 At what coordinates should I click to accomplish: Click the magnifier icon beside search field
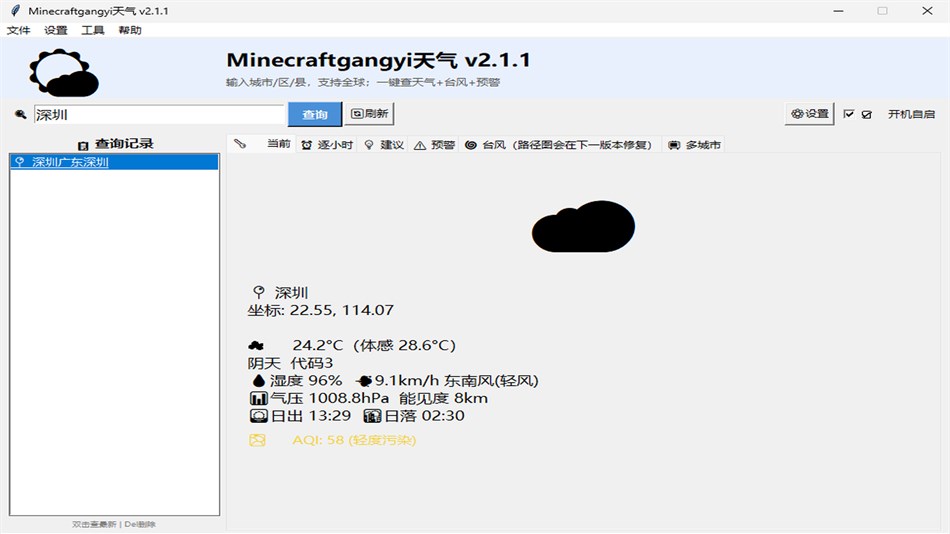point(21,114)
